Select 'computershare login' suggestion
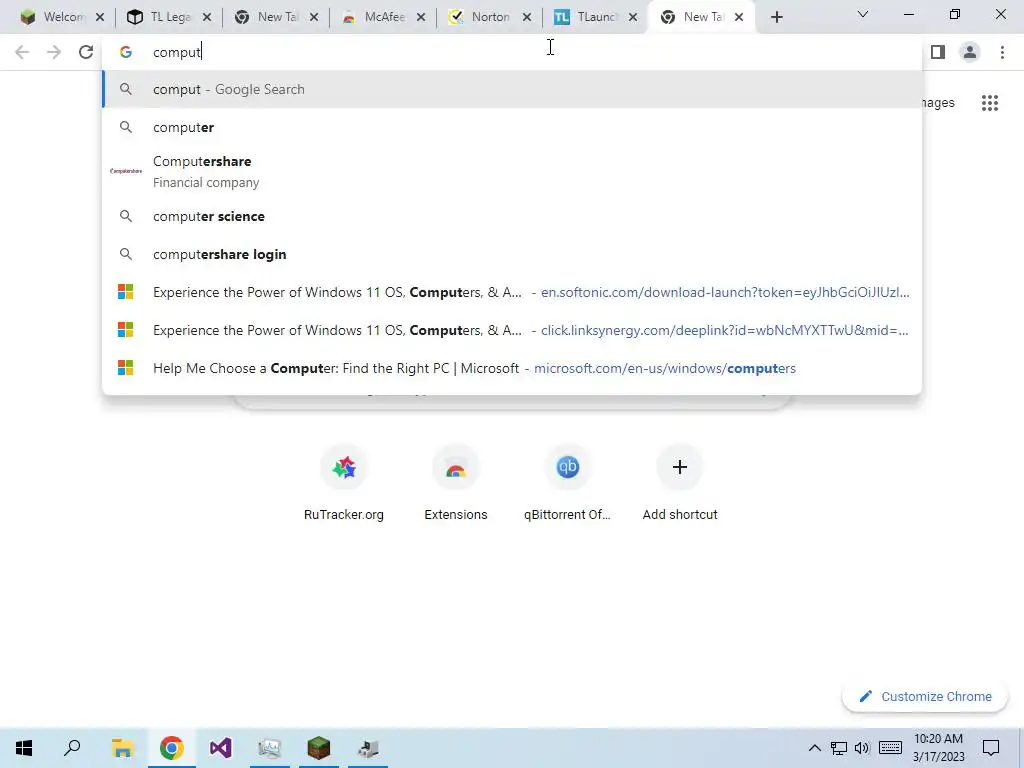The height and width of the screenshot is (768, 1024). 512,254
